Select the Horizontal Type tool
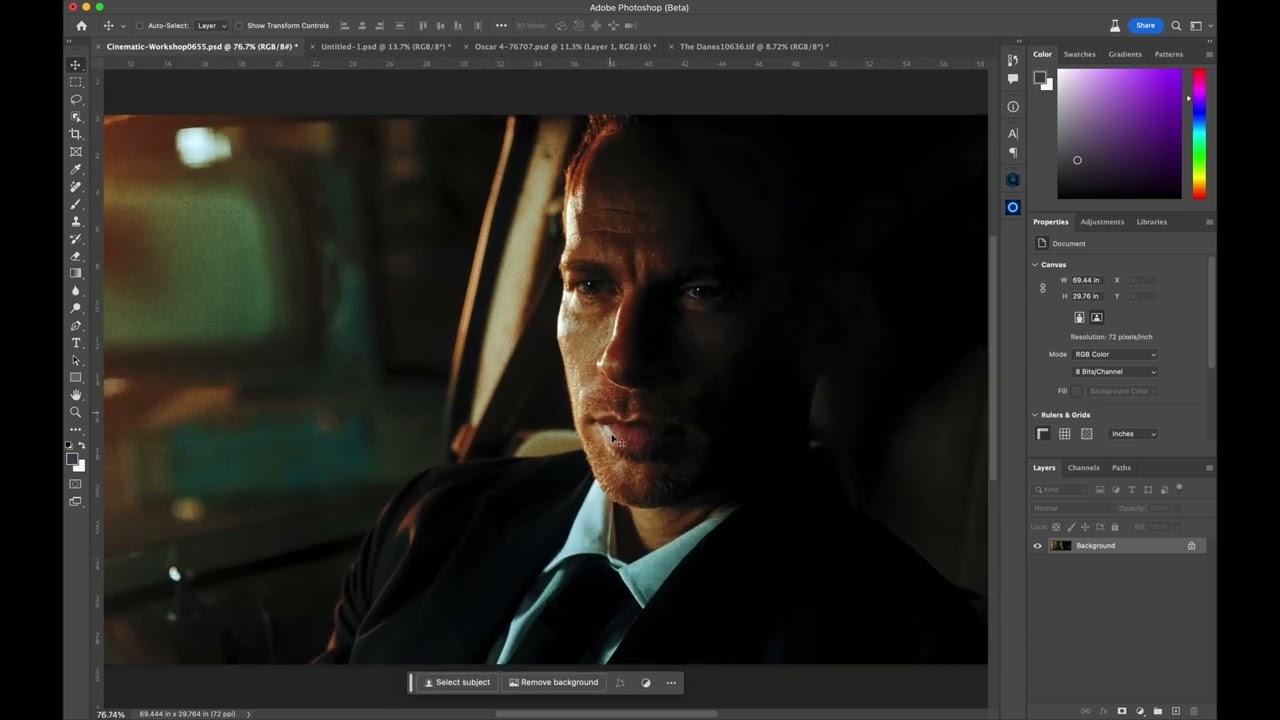The width and height of the screenshot is (1280, 720). 75,343
